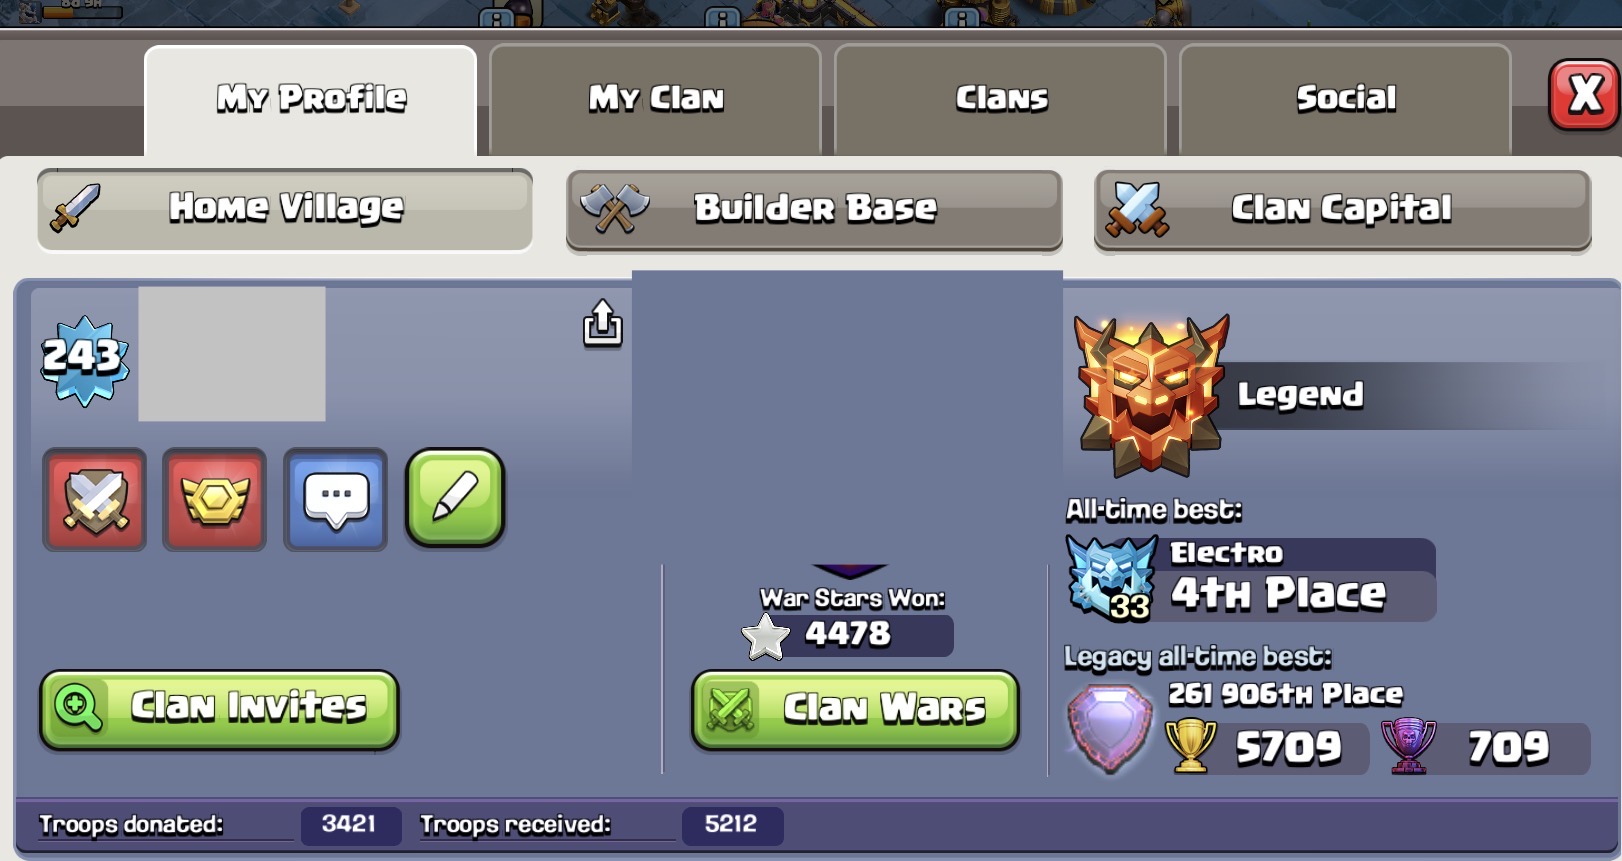This screenshot has width=1622, height=861.
Task: Select the Home Village profile view
Action: click(x=285, y=209)
